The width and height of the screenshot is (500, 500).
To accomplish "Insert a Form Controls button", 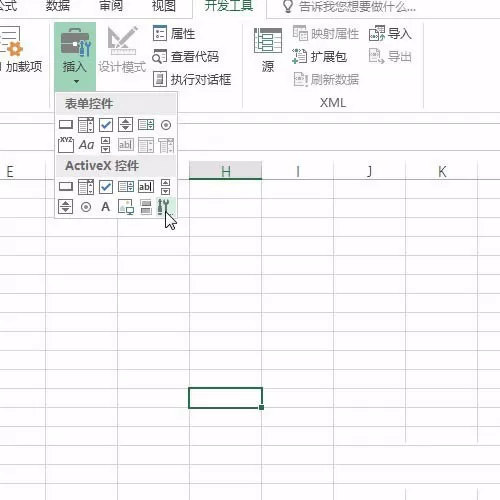I will [x=66, y=125].
